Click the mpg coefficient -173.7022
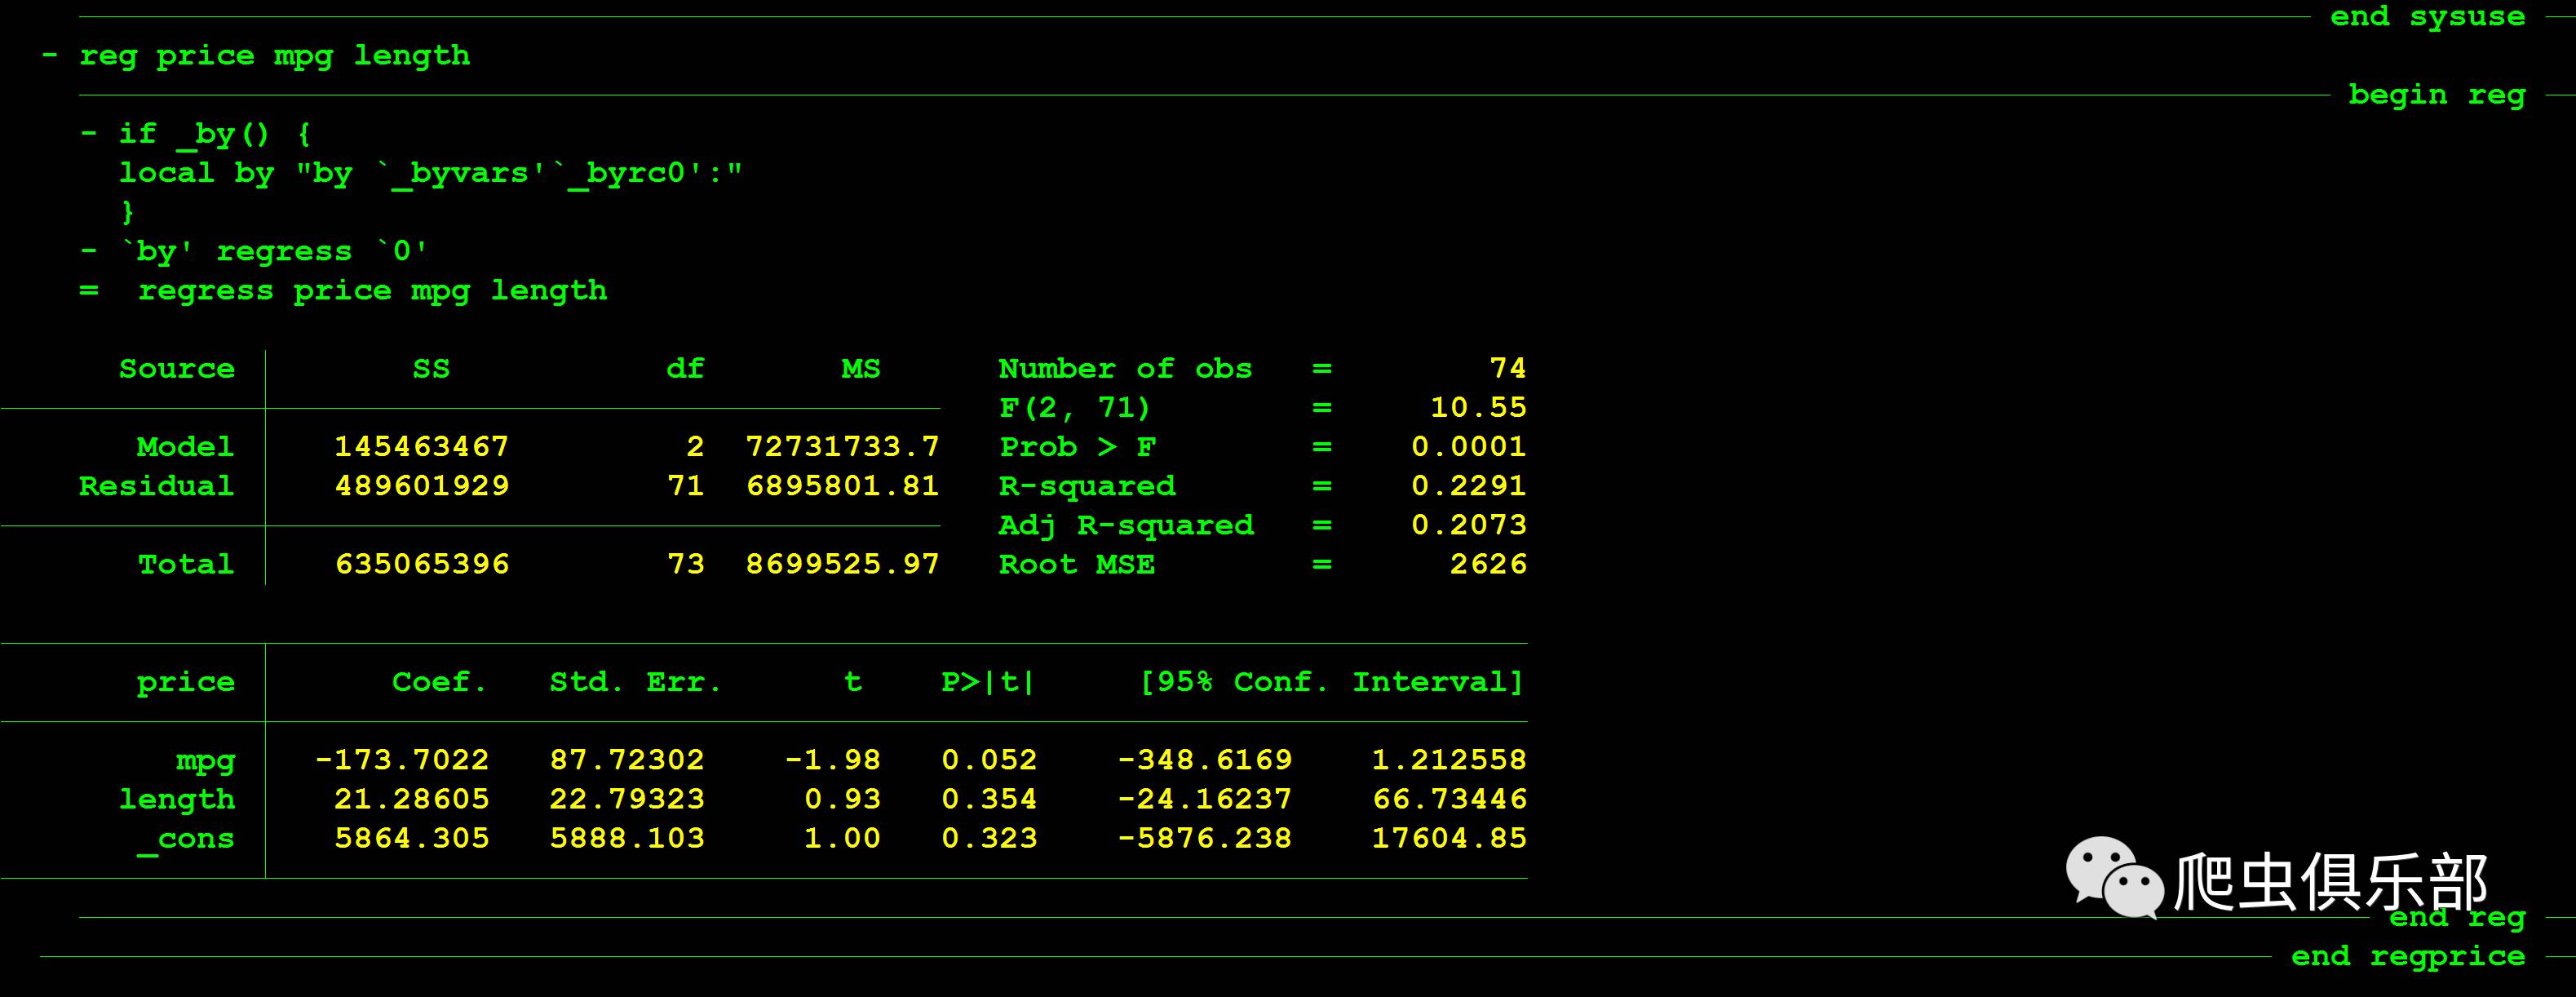Image resolution: width=2576 pixels, height=997 pixels. click(402, 760)
